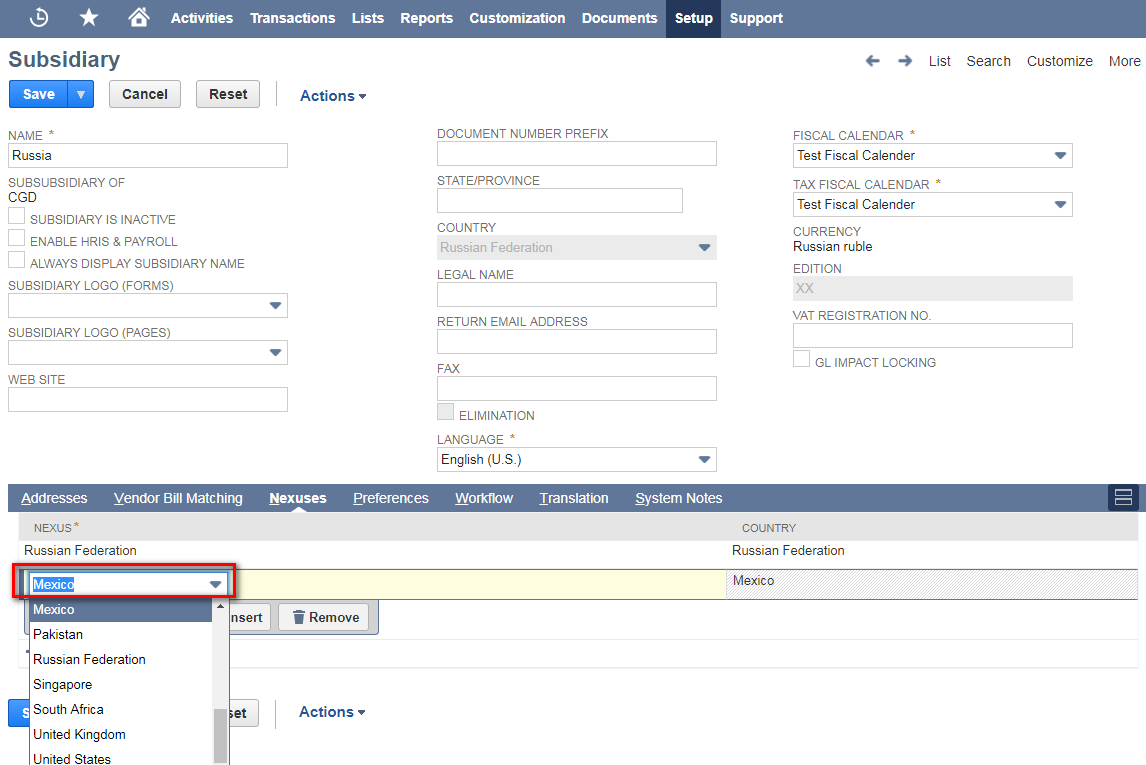Image resolution: width=1146 pixels, height=765 pixels.
Task: Open the Fiscal Calendar dropdown
Action: click(x=1060, y=155)
